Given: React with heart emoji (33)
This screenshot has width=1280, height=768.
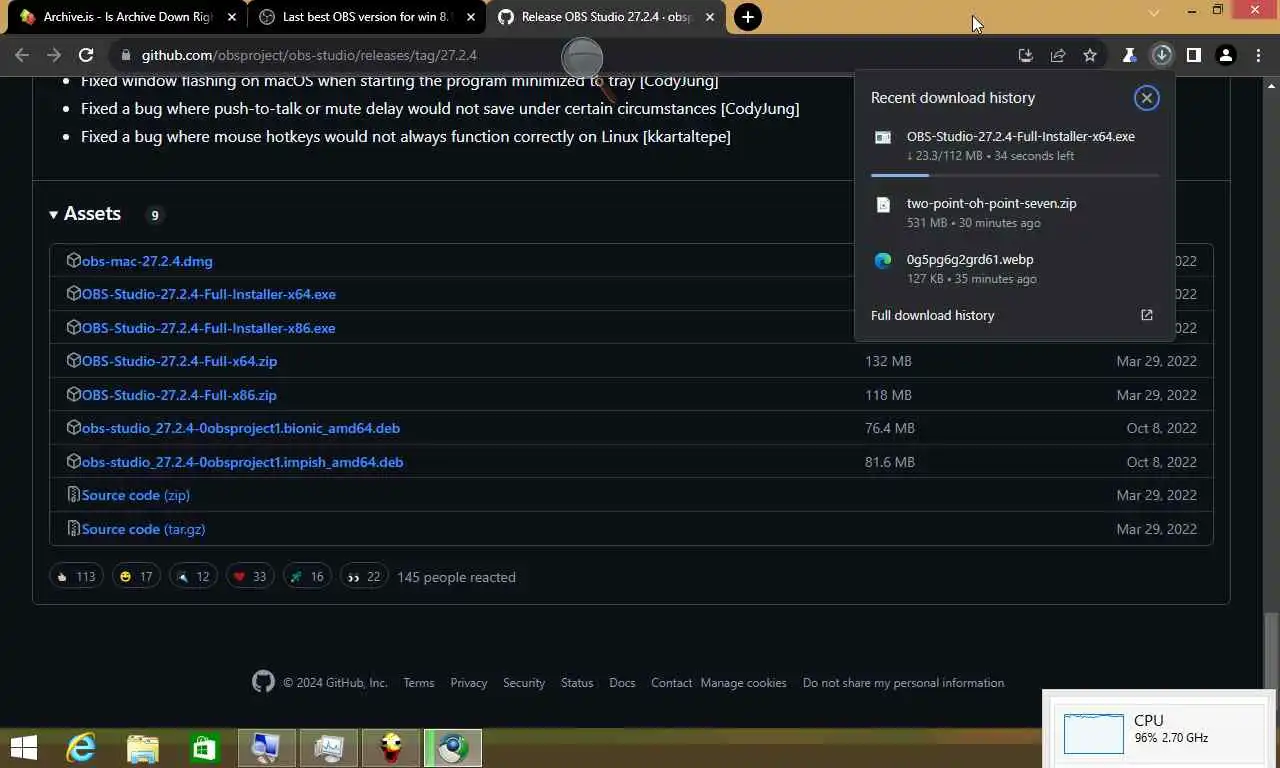Looking at the screenshot, I should (250, 577).
